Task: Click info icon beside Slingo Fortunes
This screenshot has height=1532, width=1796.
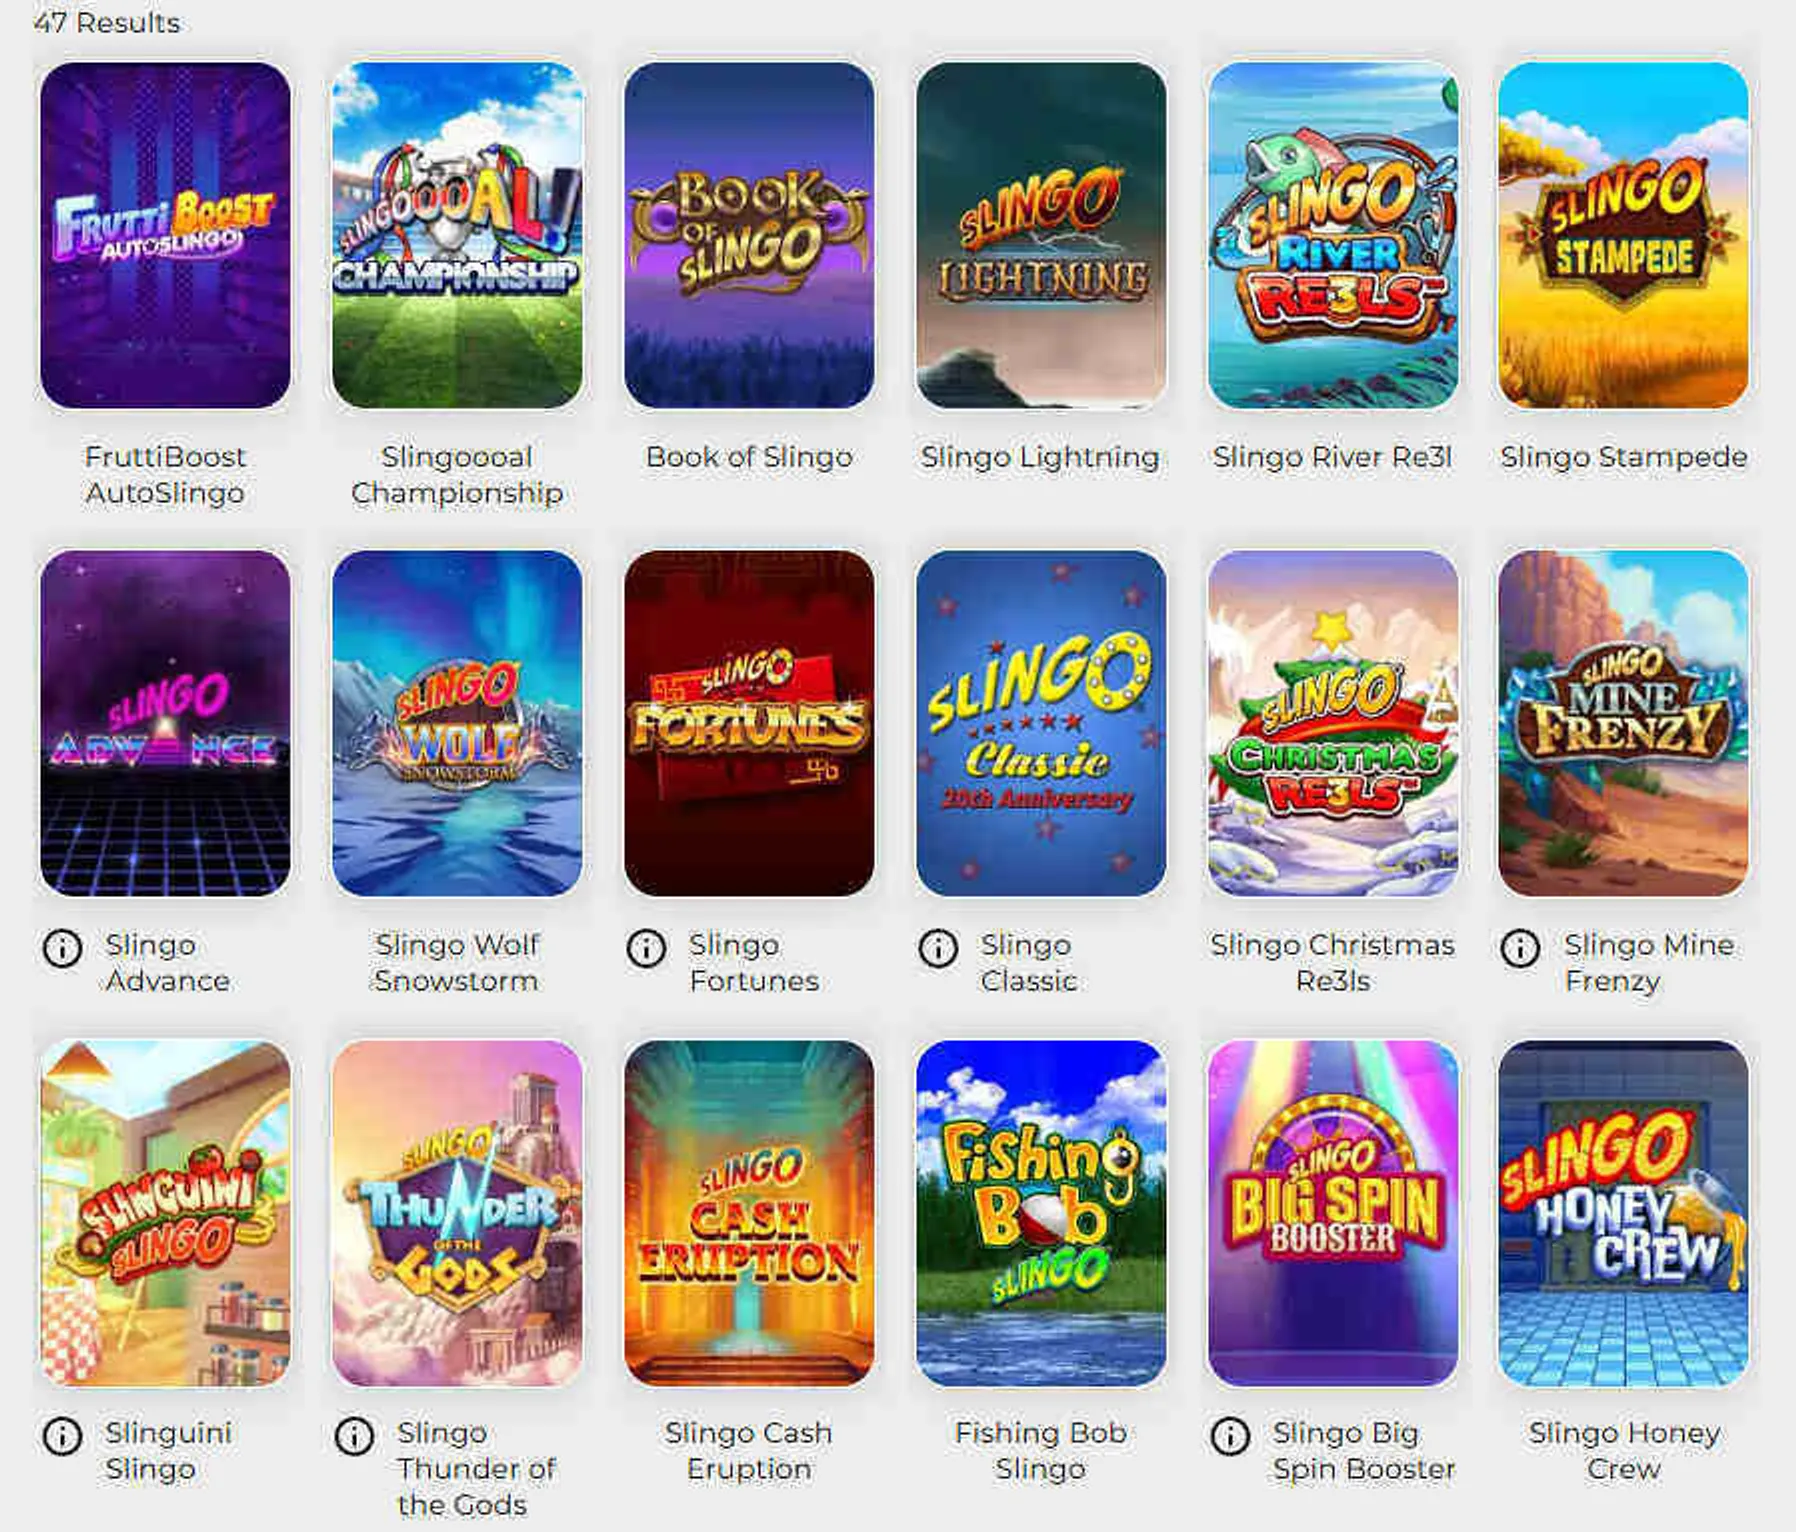Action: pyautogui.click(x=646, y=947)
